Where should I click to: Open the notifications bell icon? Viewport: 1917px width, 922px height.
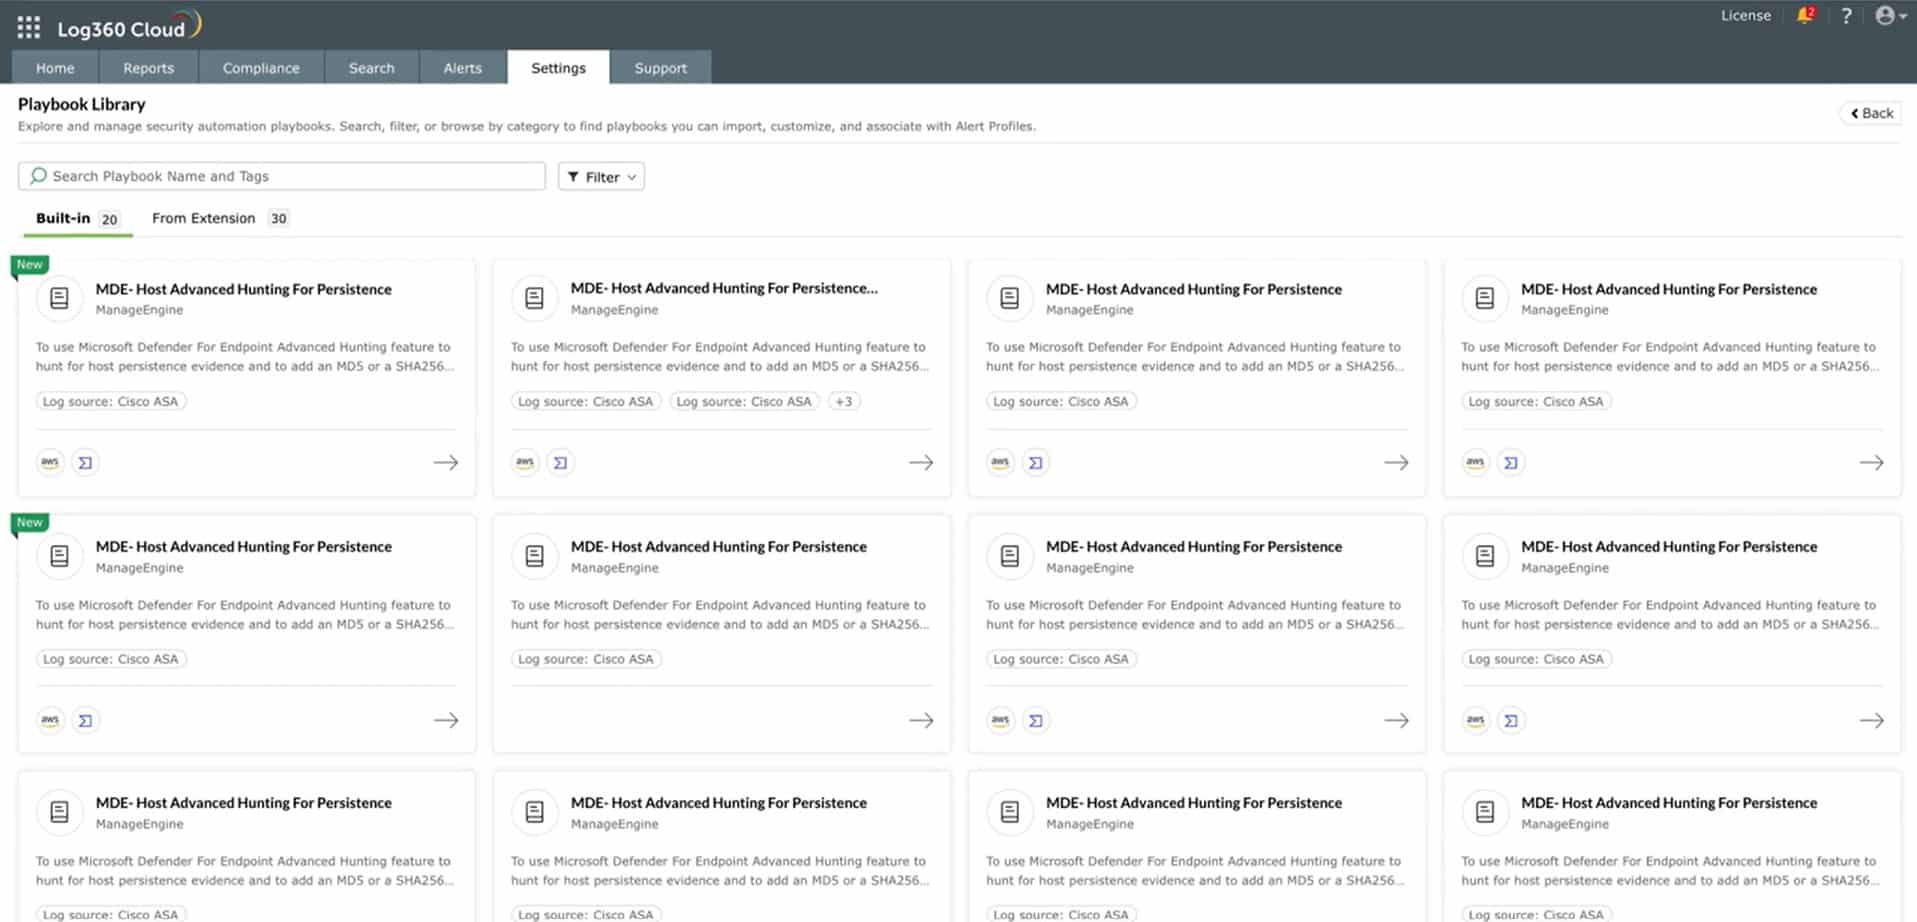point(1805,15)
